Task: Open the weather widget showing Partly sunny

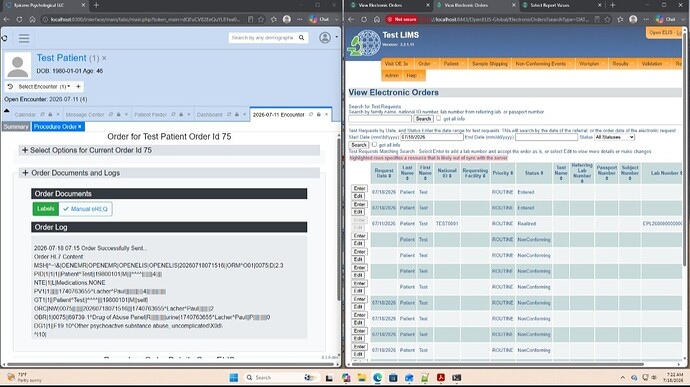Action: tap(24, 377)
